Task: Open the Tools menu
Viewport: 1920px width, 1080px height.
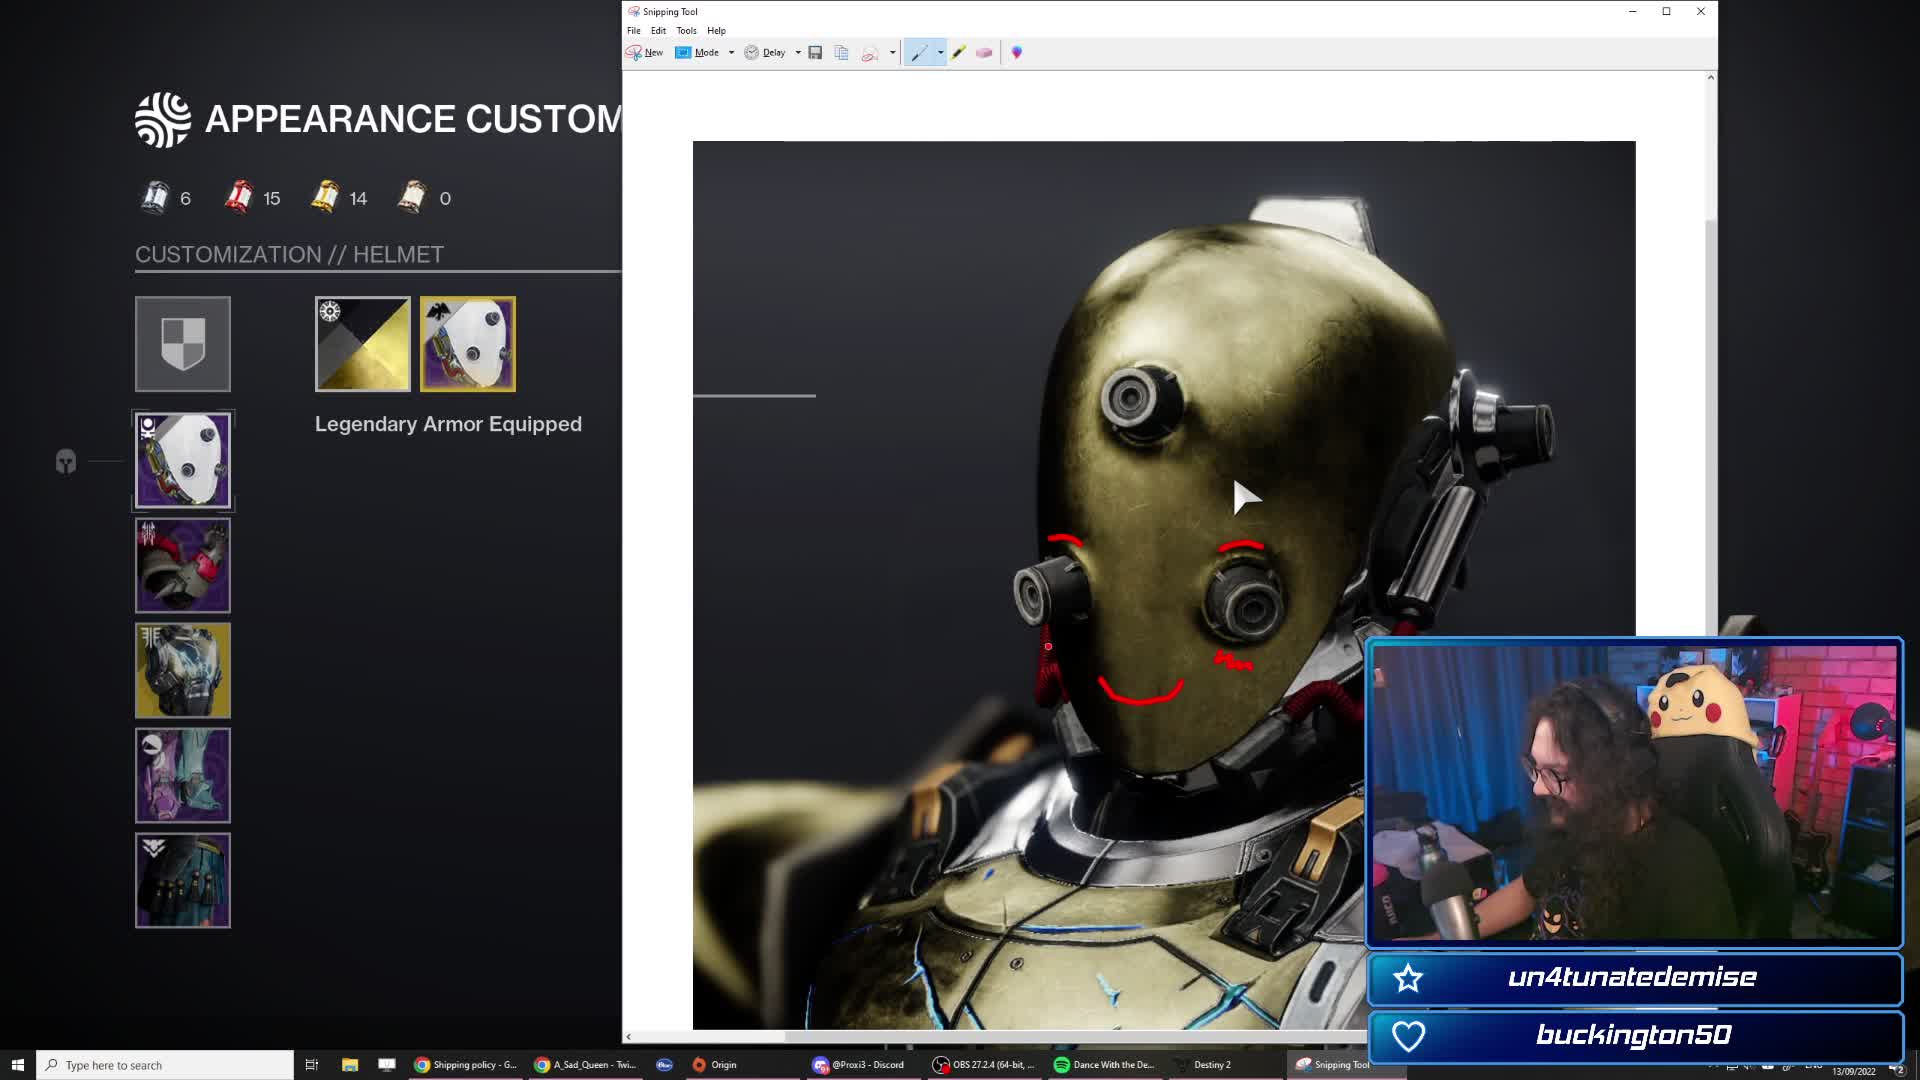Action: (x=686, y=30)
